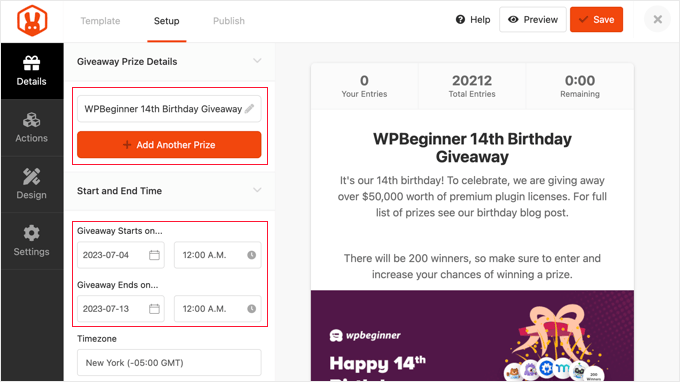Click the Preview button
The height and width of the screenshot is (382, 680).
(x=533, y=20)
